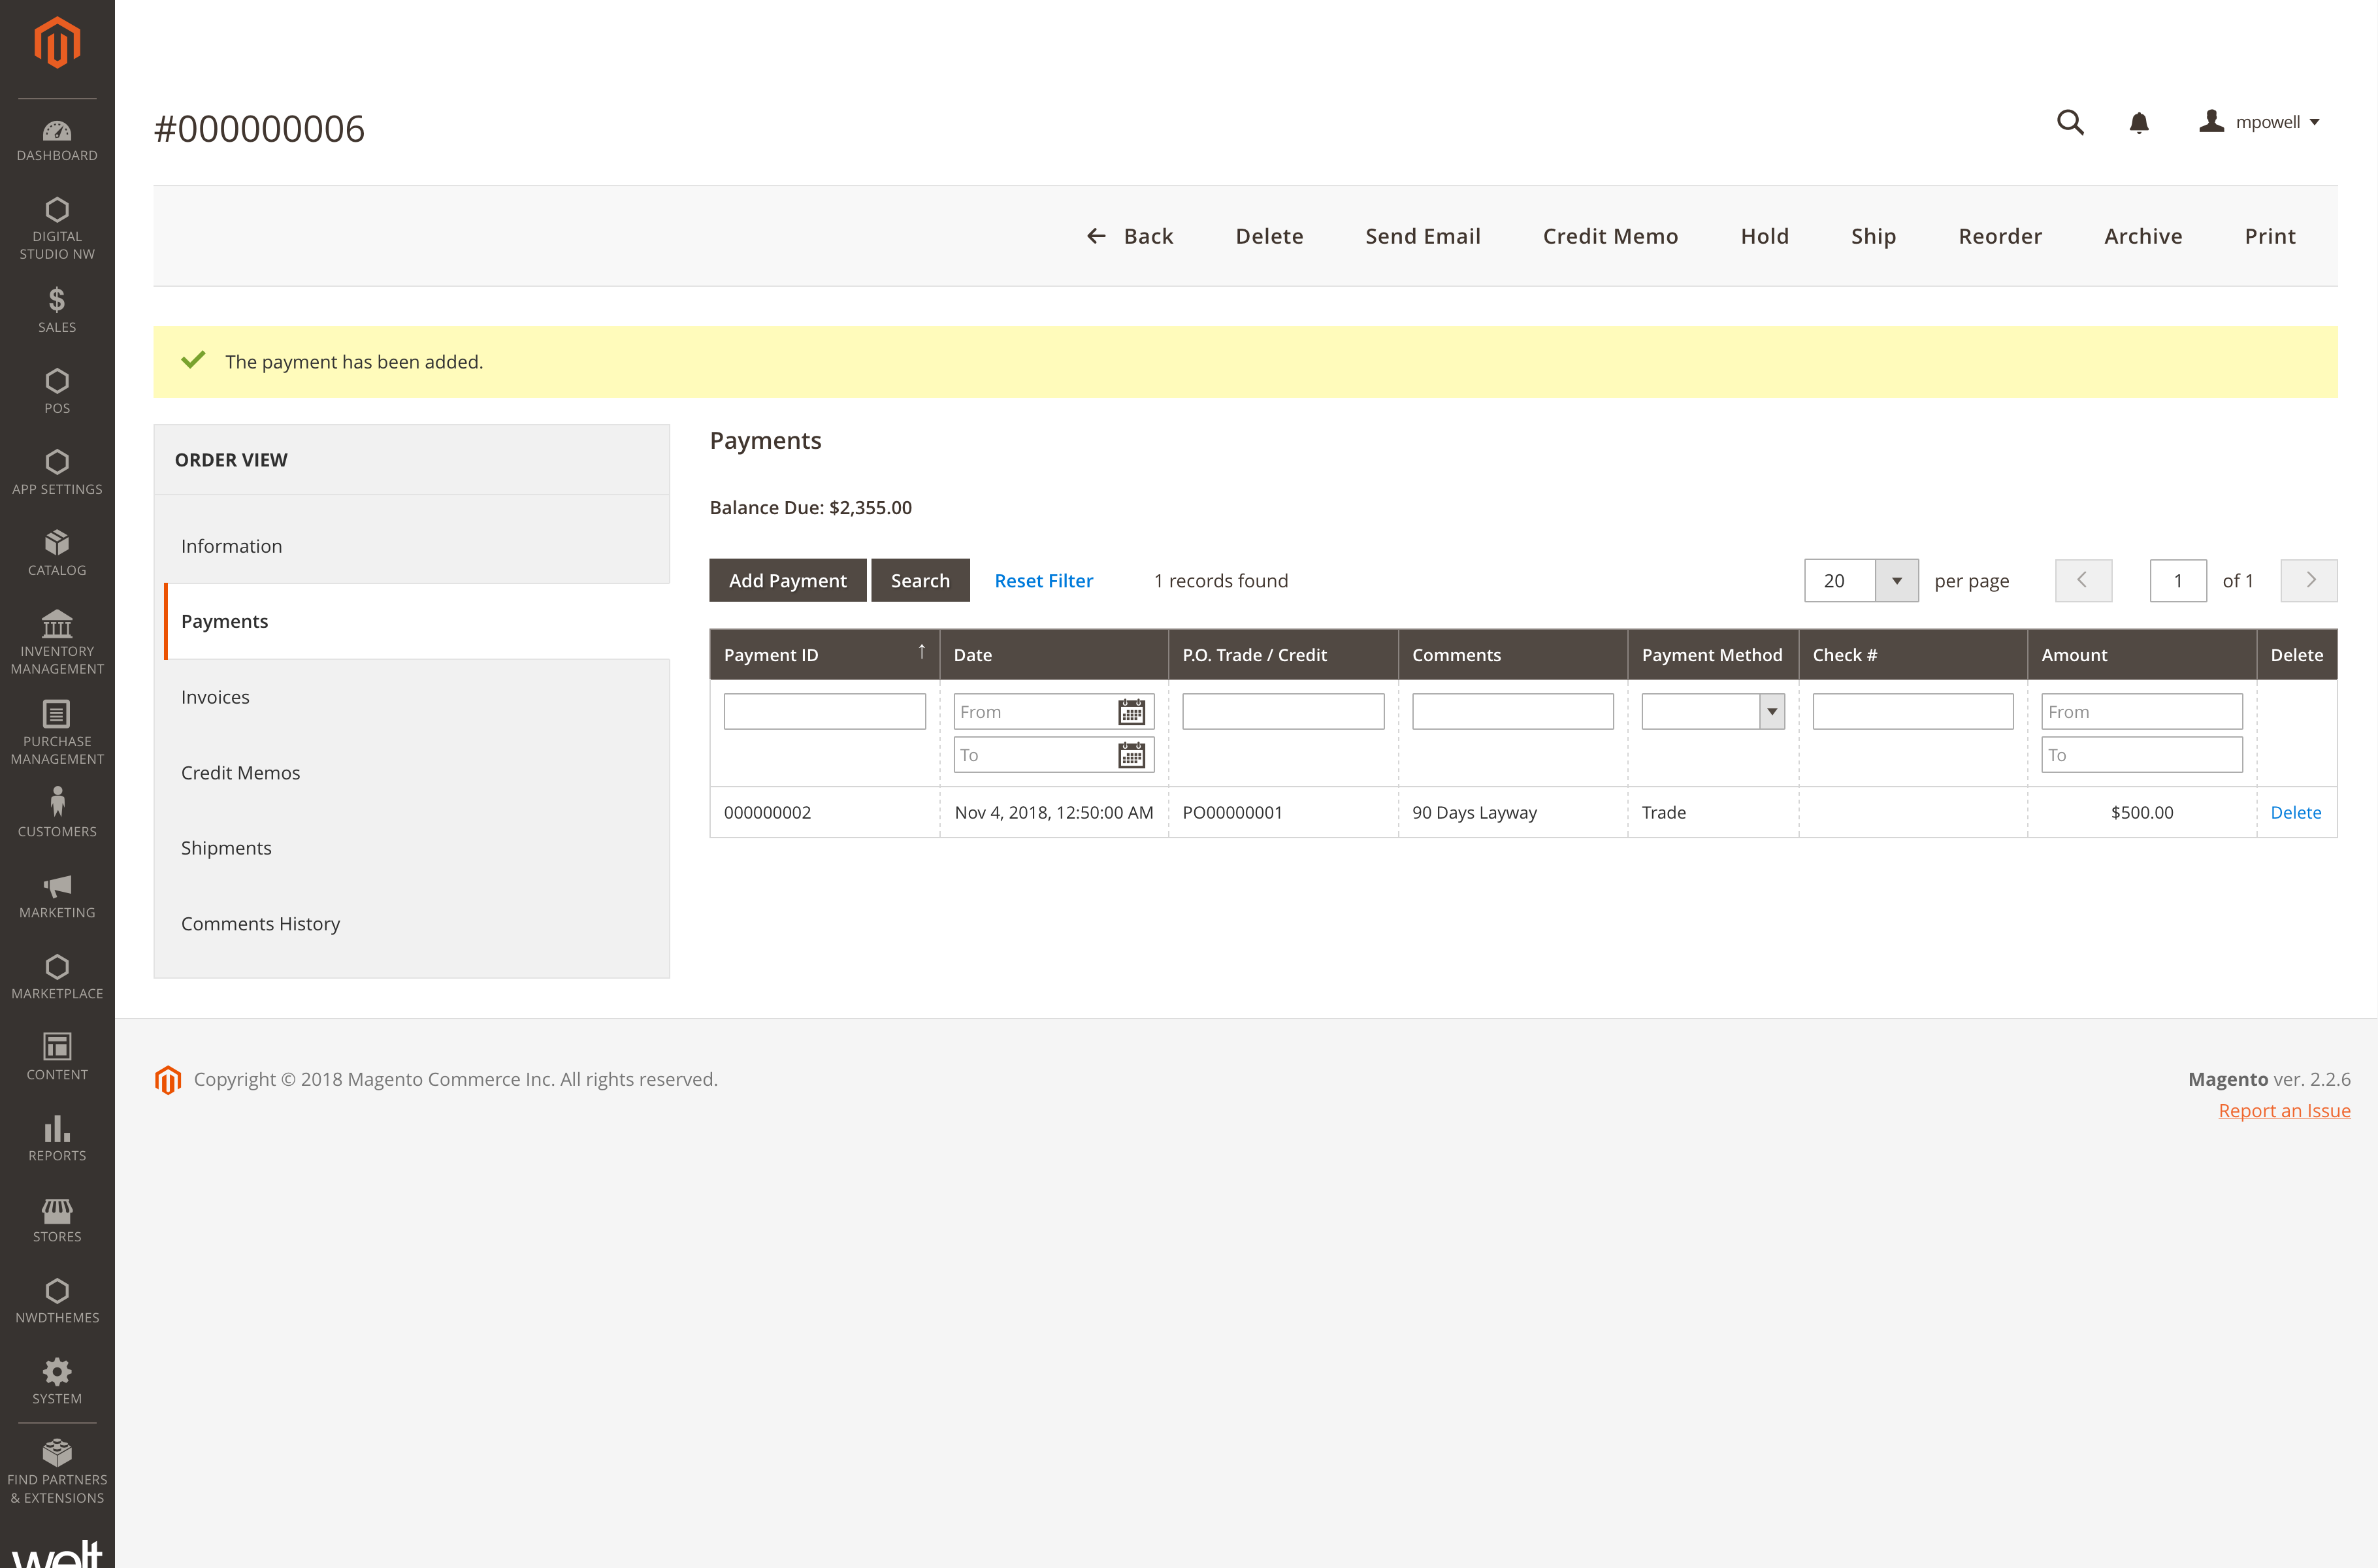Expand the mpowell account menu
Image resolution: width=2378 pixels, height=1568 pixels.
tap(2260, 122)
